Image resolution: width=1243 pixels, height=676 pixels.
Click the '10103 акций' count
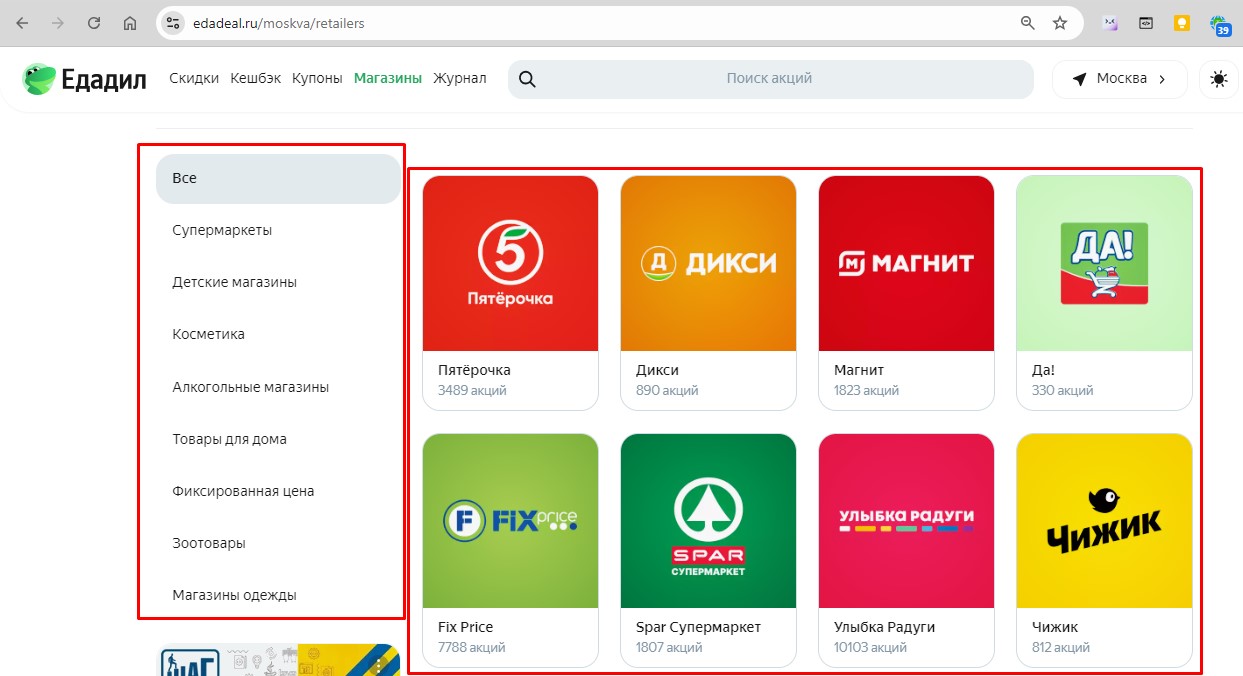870,647
